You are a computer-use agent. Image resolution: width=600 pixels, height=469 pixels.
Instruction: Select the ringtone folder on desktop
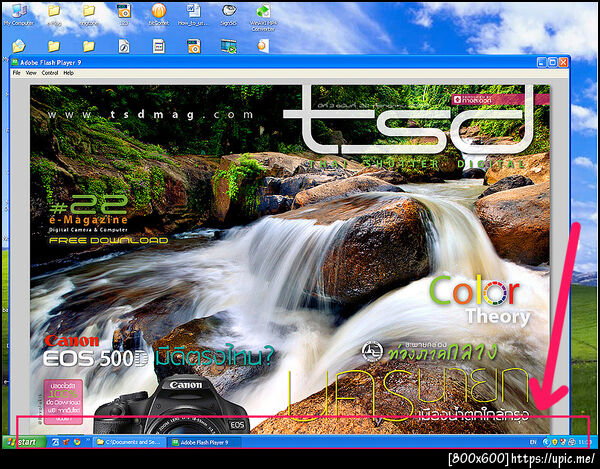click(89, 15)
